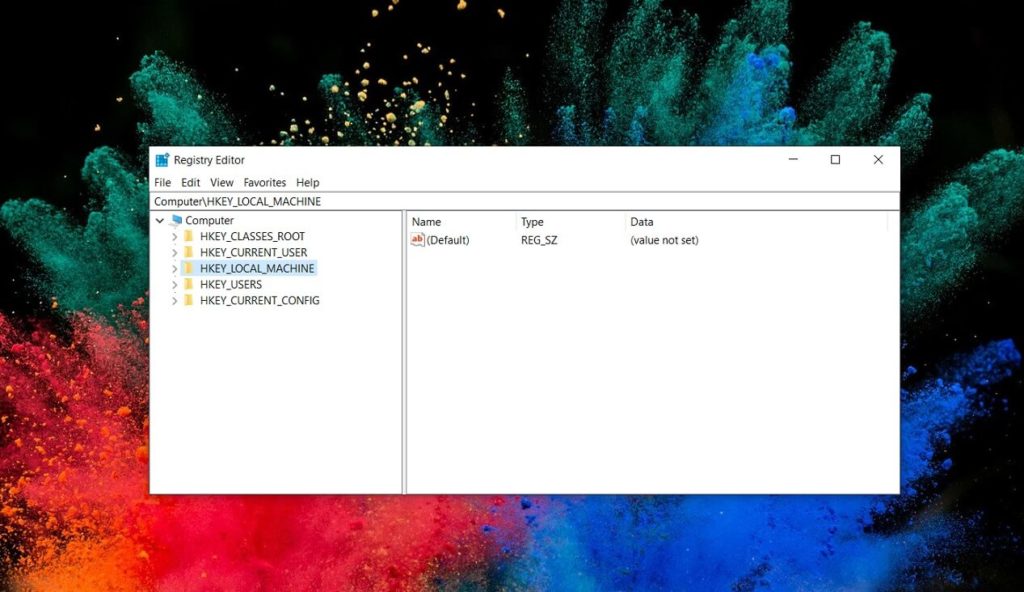
Task: Open the Edit menu
Action: pyautogui.click(x=191, y=182)
